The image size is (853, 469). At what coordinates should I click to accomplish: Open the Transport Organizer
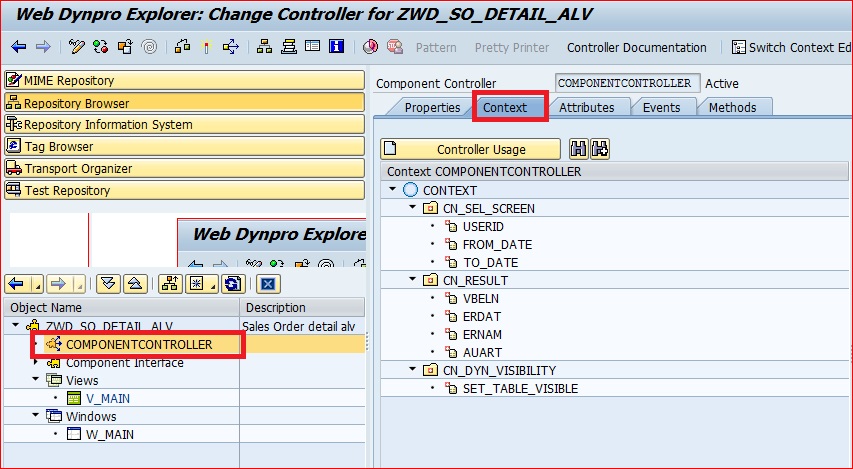[x=184, y=169]
